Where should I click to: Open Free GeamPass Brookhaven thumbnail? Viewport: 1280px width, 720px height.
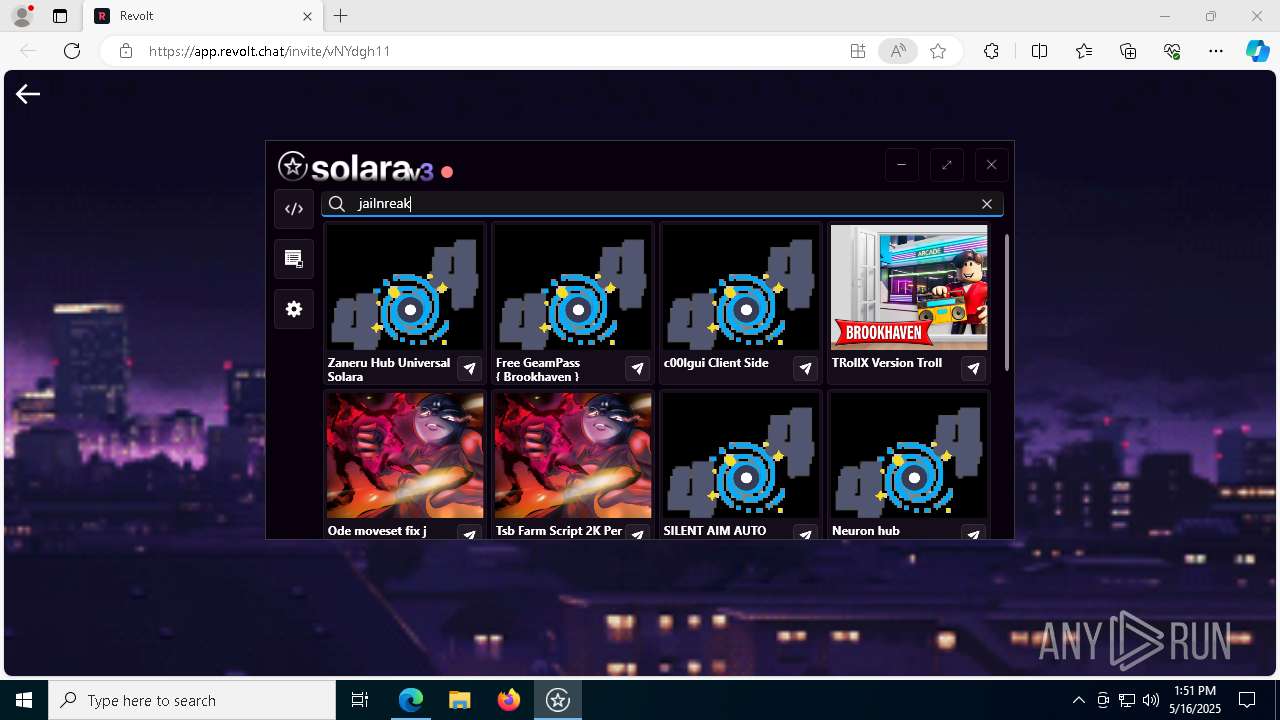click(x=573, y=288)
